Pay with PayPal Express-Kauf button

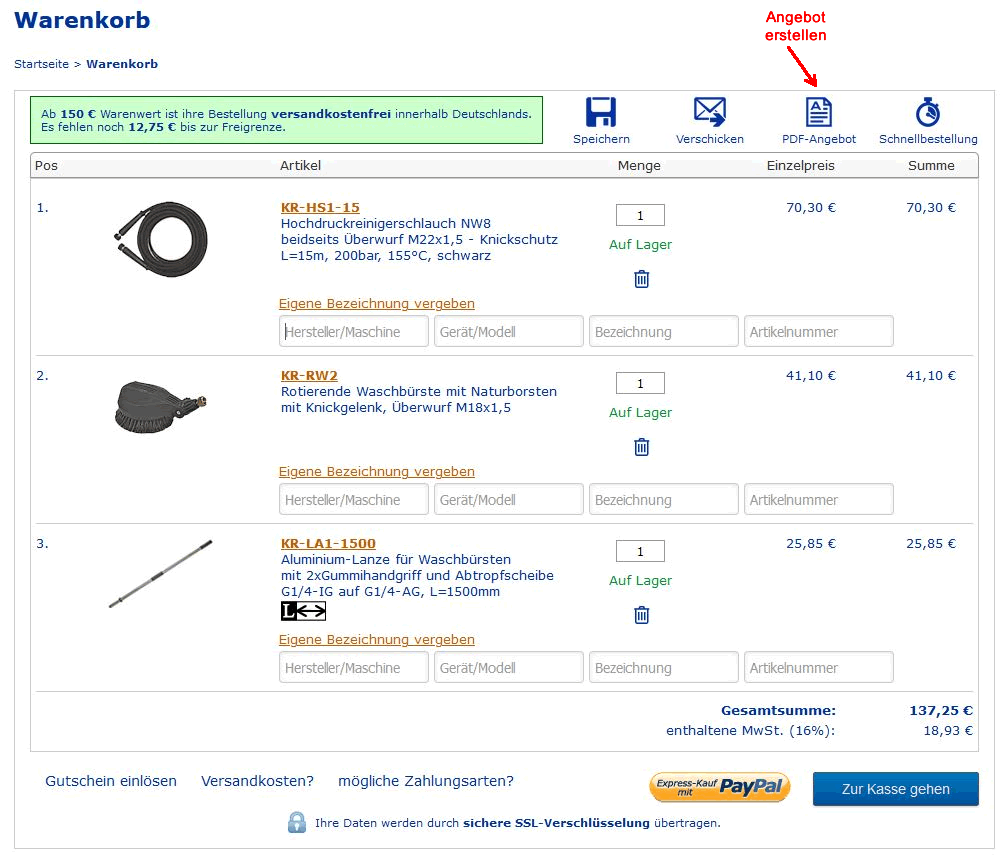click(720, 787)
